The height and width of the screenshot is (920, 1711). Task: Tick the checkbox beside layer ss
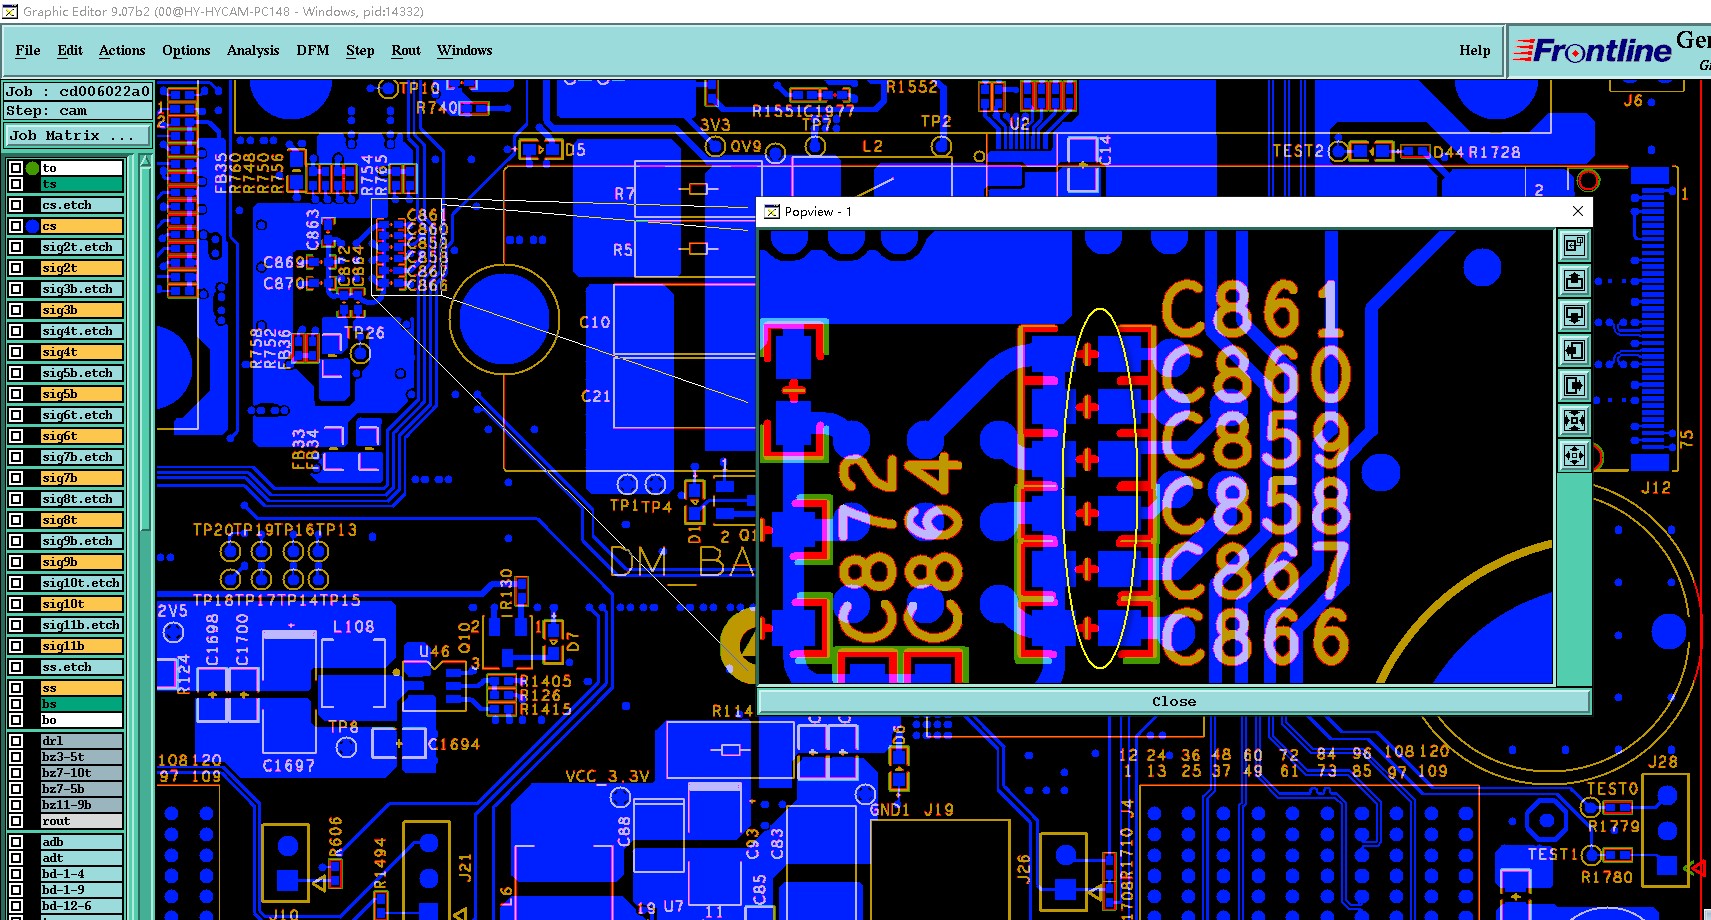[16, 688]
